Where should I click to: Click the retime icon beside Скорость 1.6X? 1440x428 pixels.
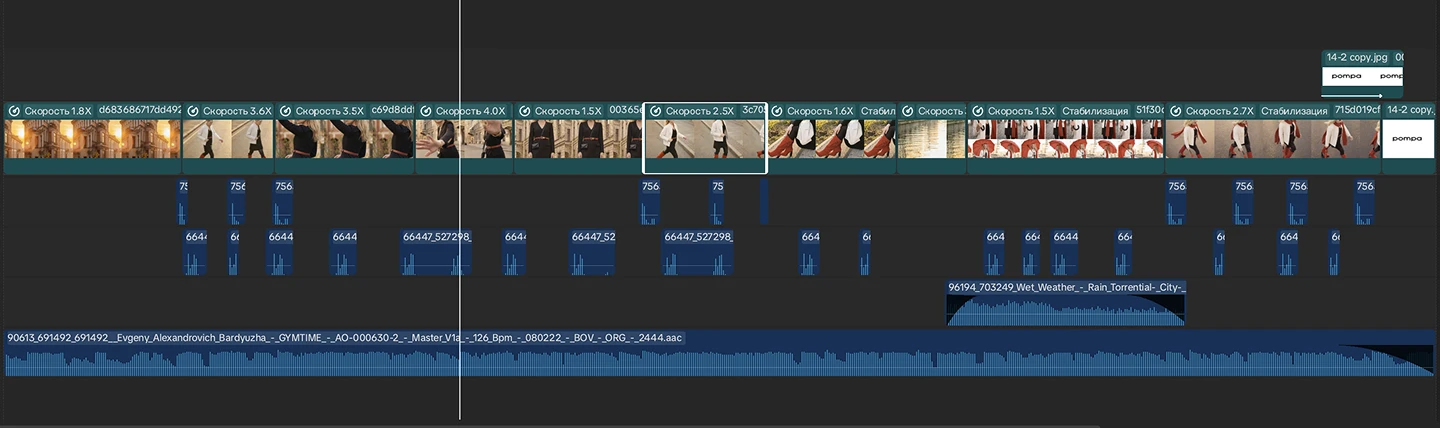[x=777, y=111]
